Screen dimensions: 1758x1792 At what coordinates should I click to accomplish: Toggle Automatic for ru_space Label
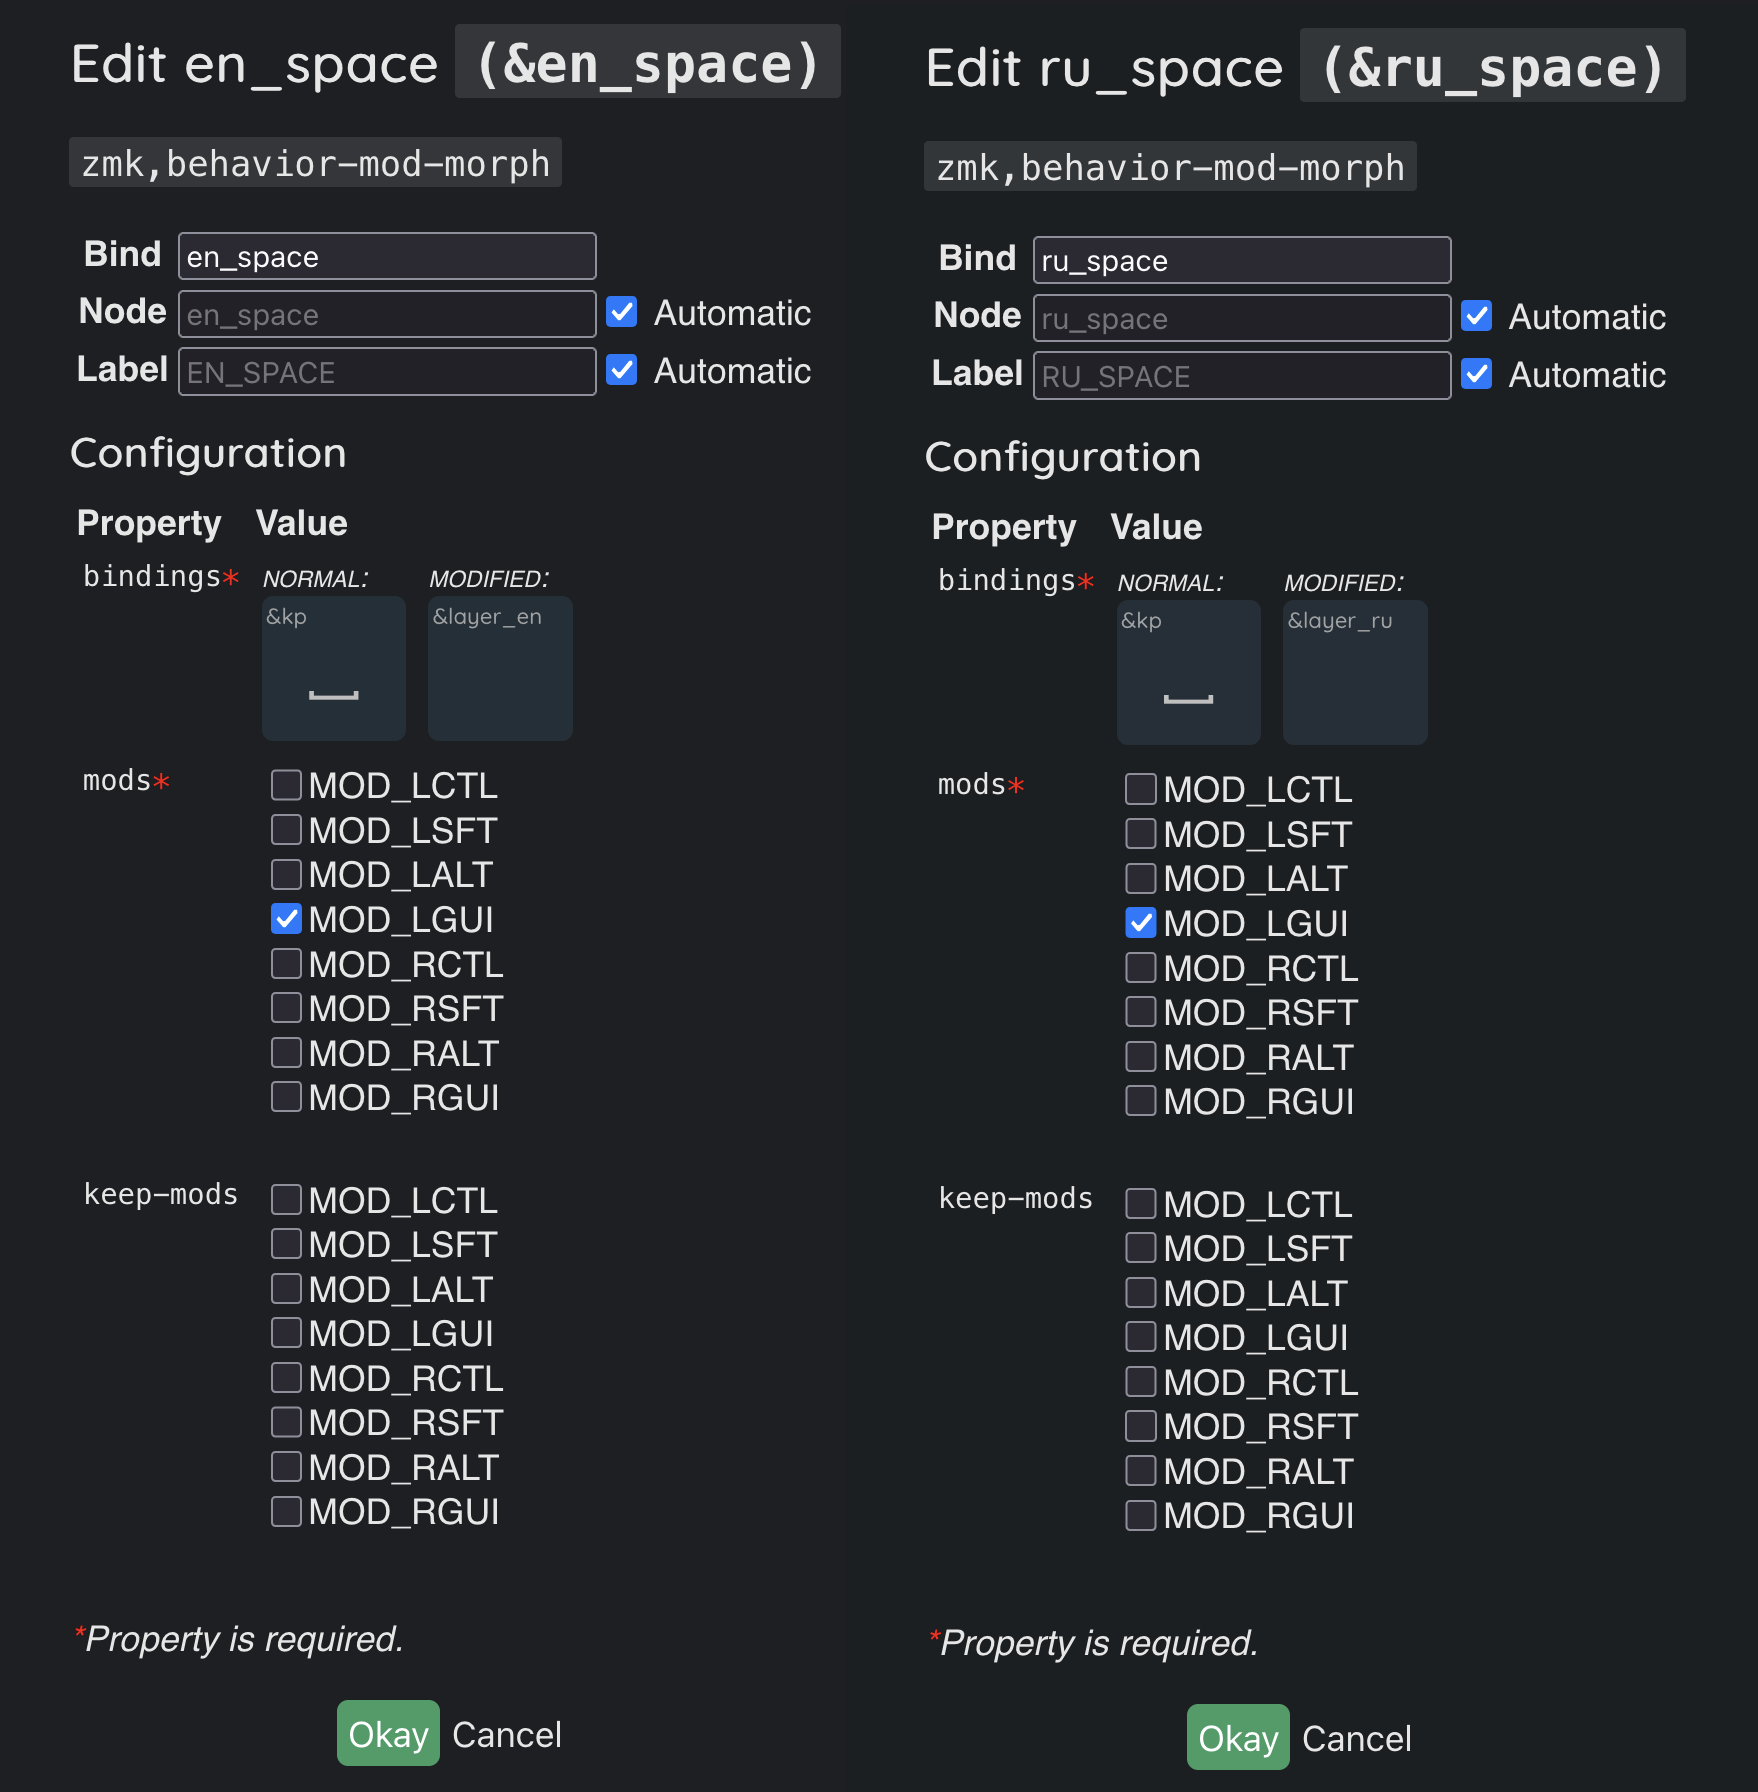point(1477,374)
